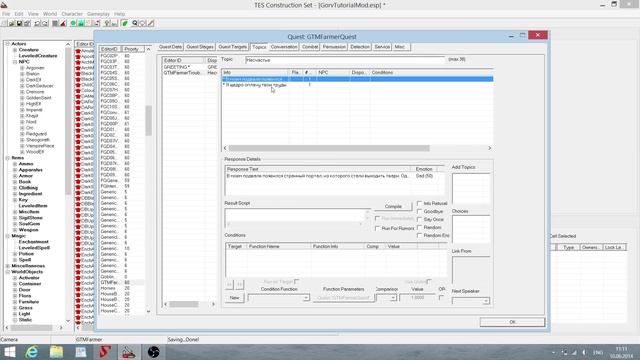
Task: Open the Filtered Dialogue toolbar icon
Action: pyautogui.click(x=142, y=23)
